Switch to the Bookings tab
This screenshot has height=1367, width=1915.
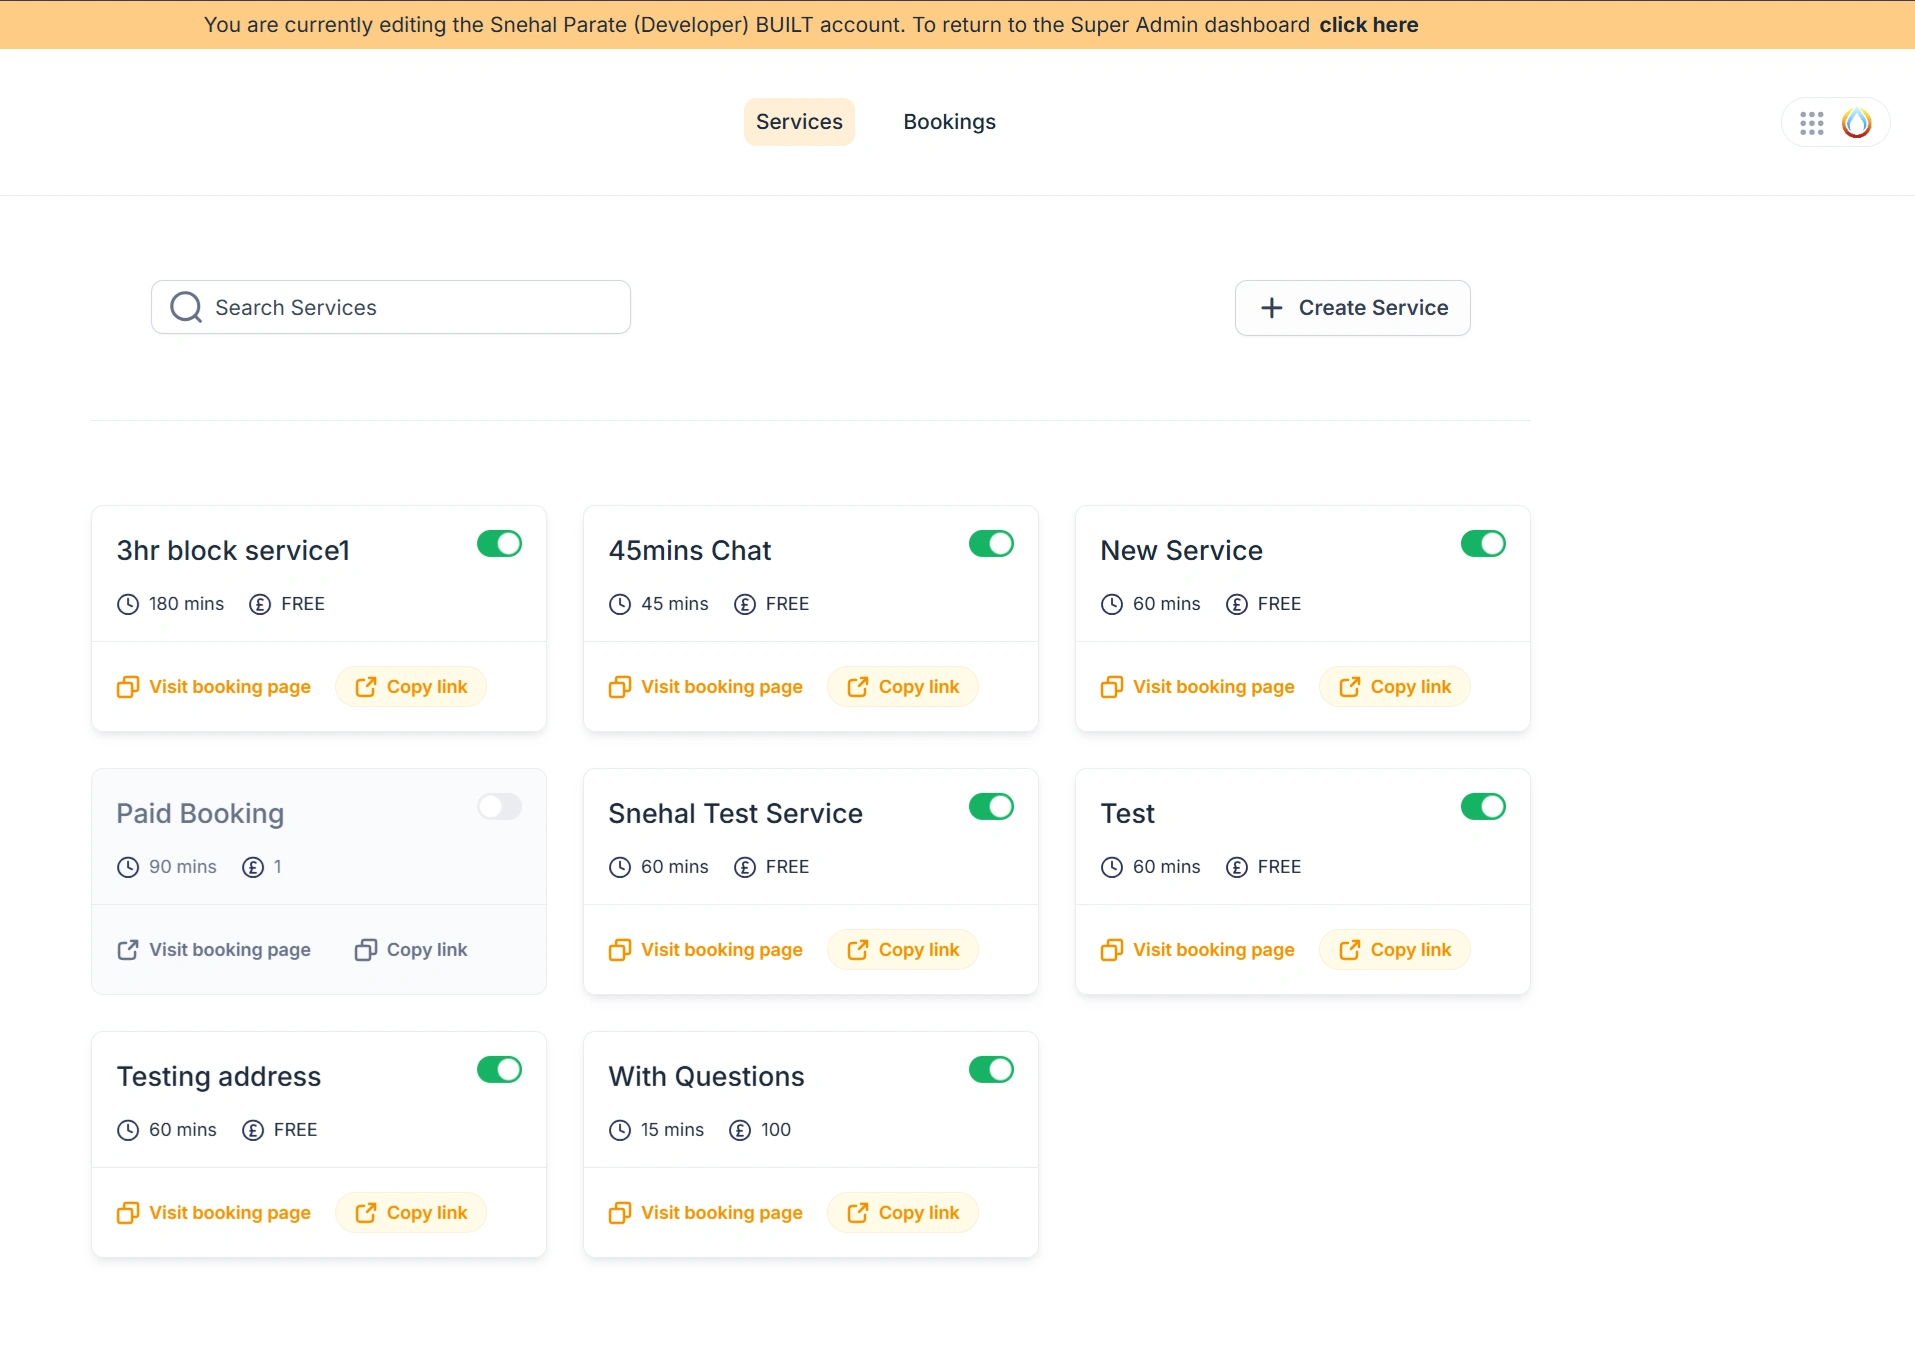949,122
